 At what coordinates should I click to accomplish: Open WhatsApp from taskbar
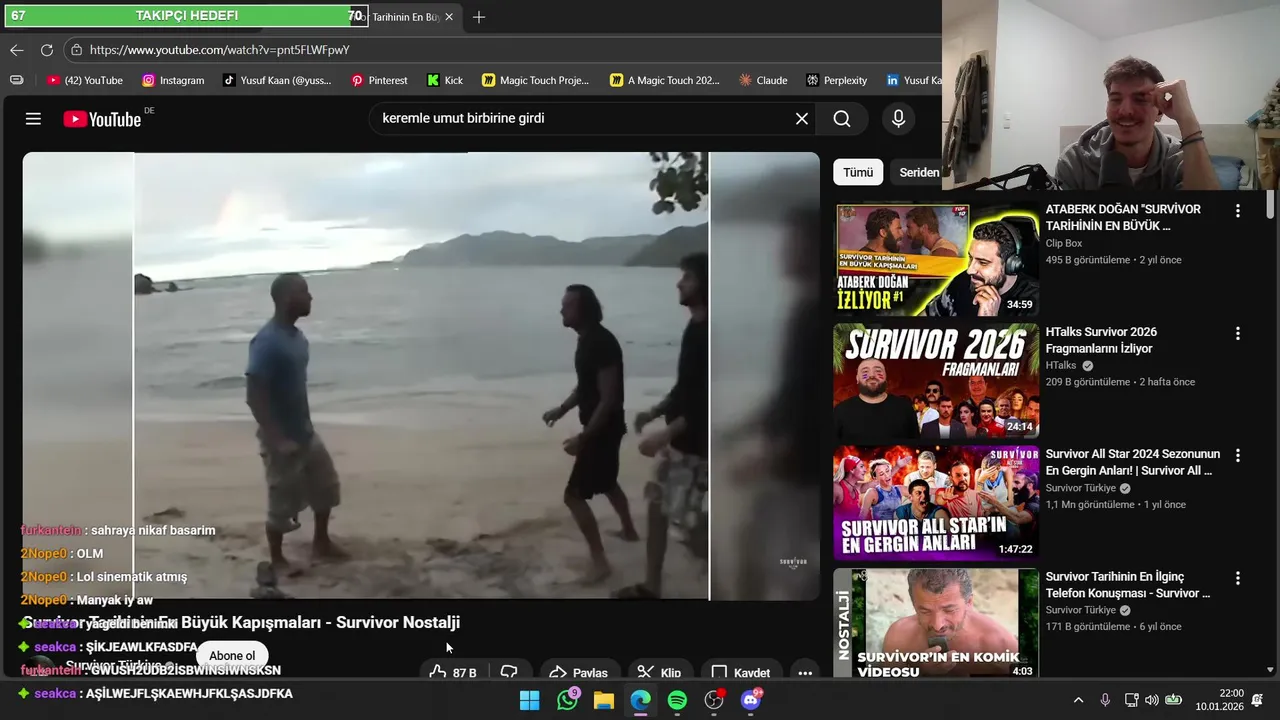tap(567, 700)
